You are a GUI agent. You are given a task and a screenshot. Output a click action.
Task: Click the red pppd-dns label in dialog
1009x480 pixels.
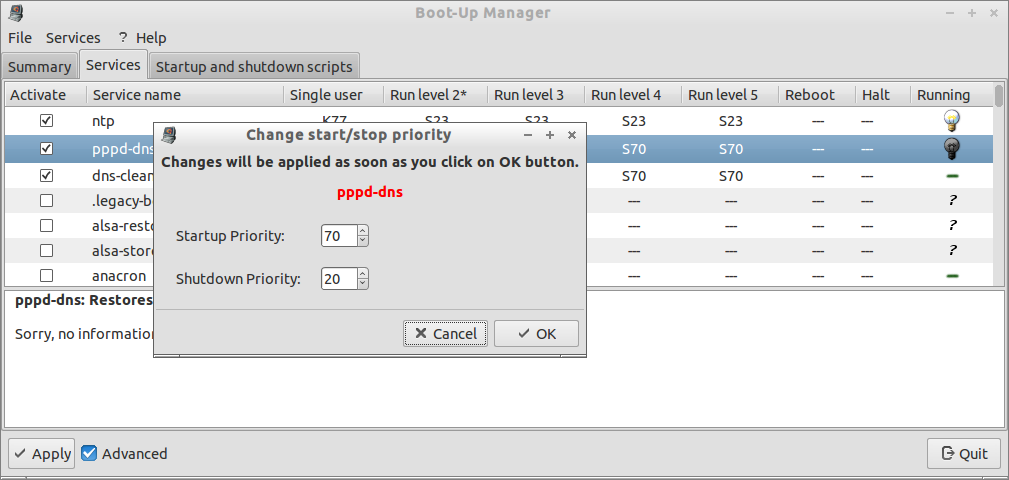(370, 192)
